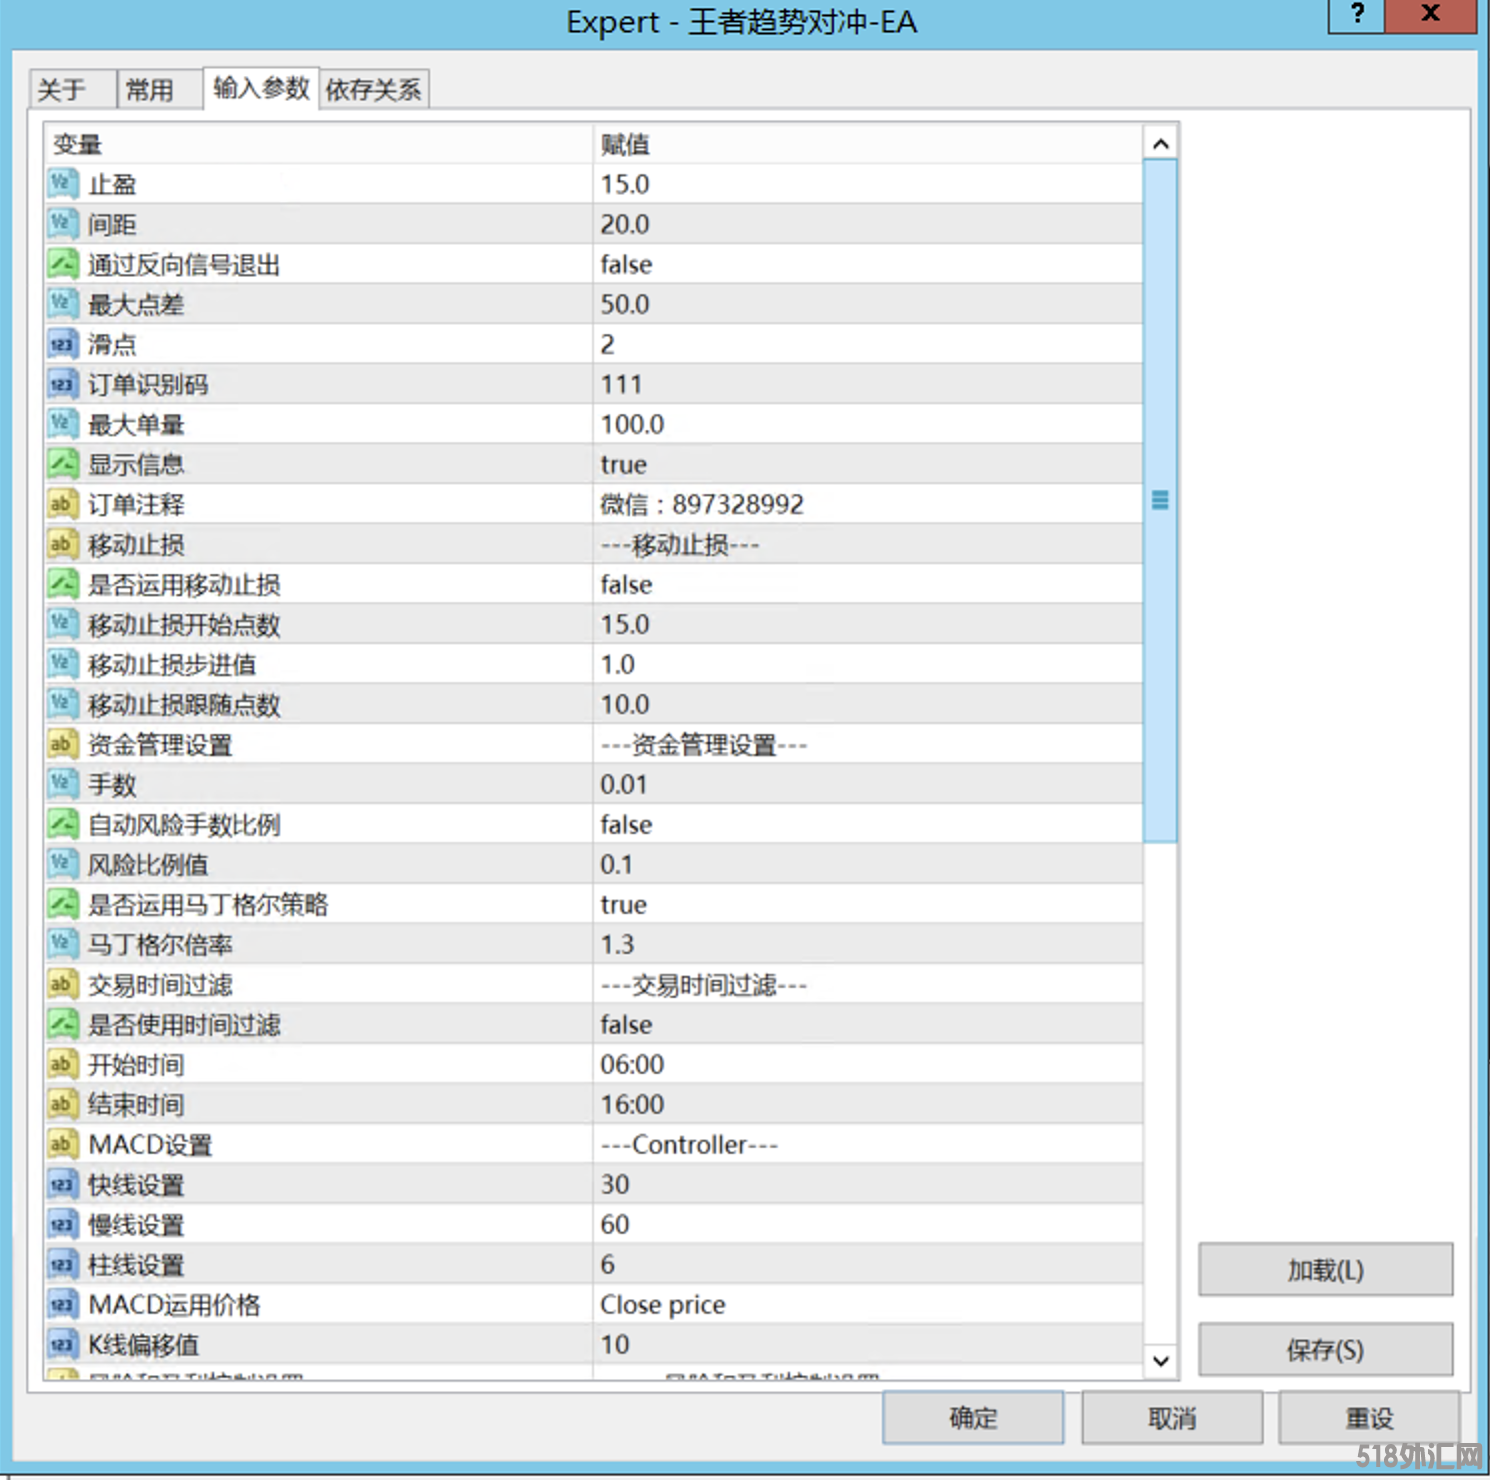Select the 显示信息 boolean parameter icon
1490x1480 pixels.
click(62, 464)
